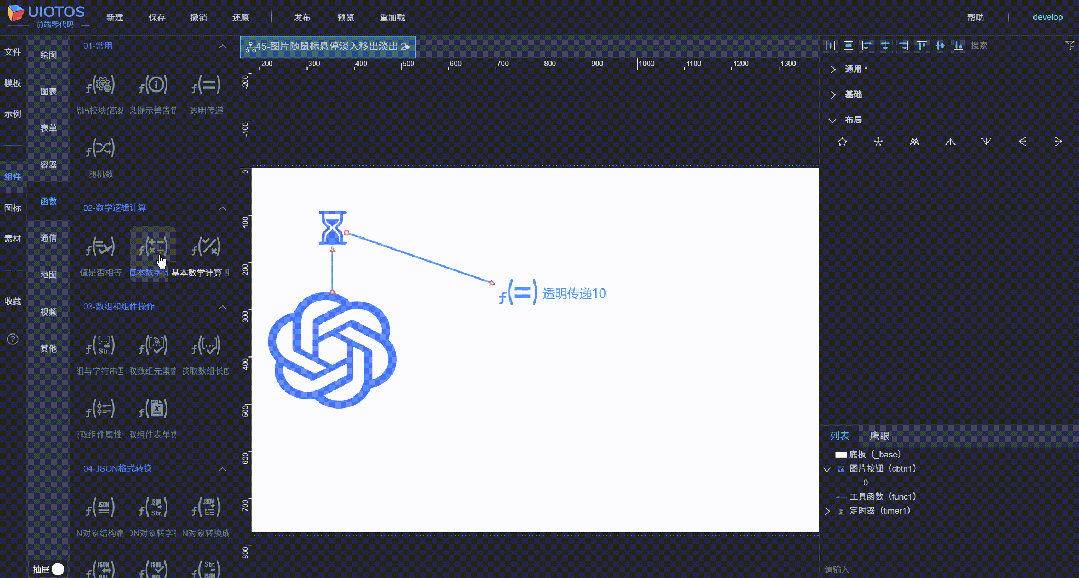The image size is (1079, 578).
Task: Select the highlighted 基本数学 function icon
Action: pos(153,247)
